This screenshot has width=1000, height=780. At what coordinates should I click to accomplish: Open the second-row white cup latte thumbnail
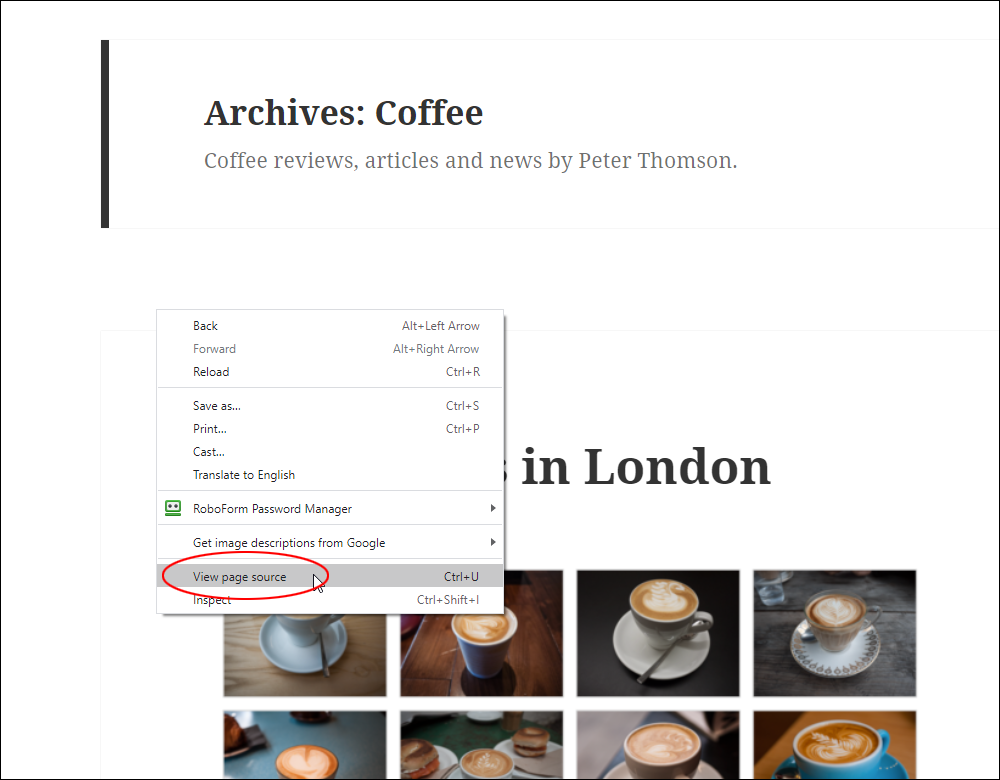658,745
